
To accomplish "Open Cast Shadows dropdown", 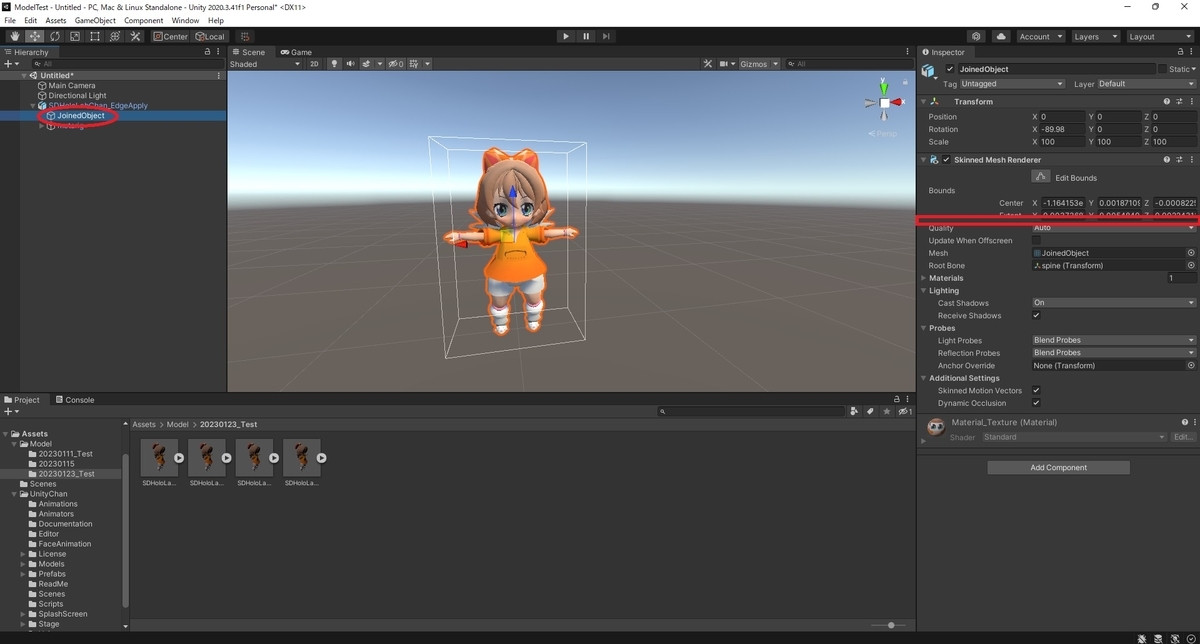I will [1113, 303].
